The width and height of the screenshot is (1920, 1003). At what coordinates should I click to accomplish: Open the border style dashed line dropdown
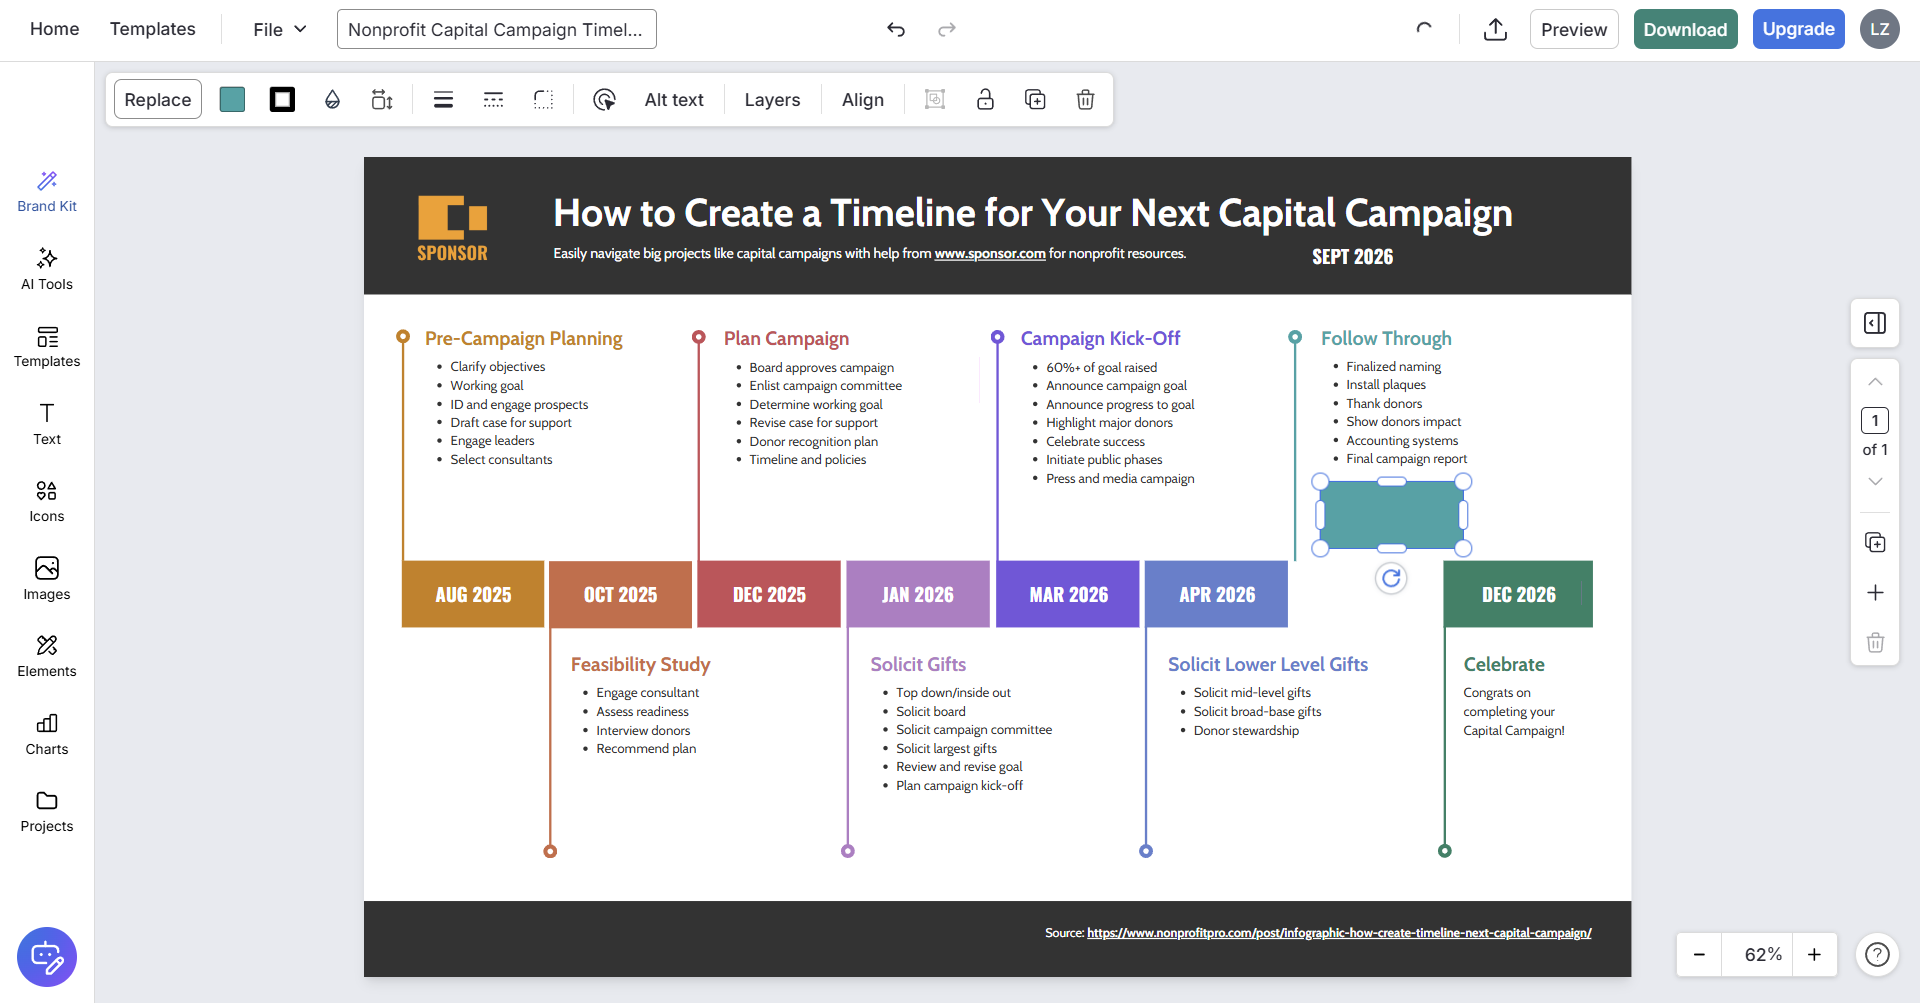coord(493,100)
